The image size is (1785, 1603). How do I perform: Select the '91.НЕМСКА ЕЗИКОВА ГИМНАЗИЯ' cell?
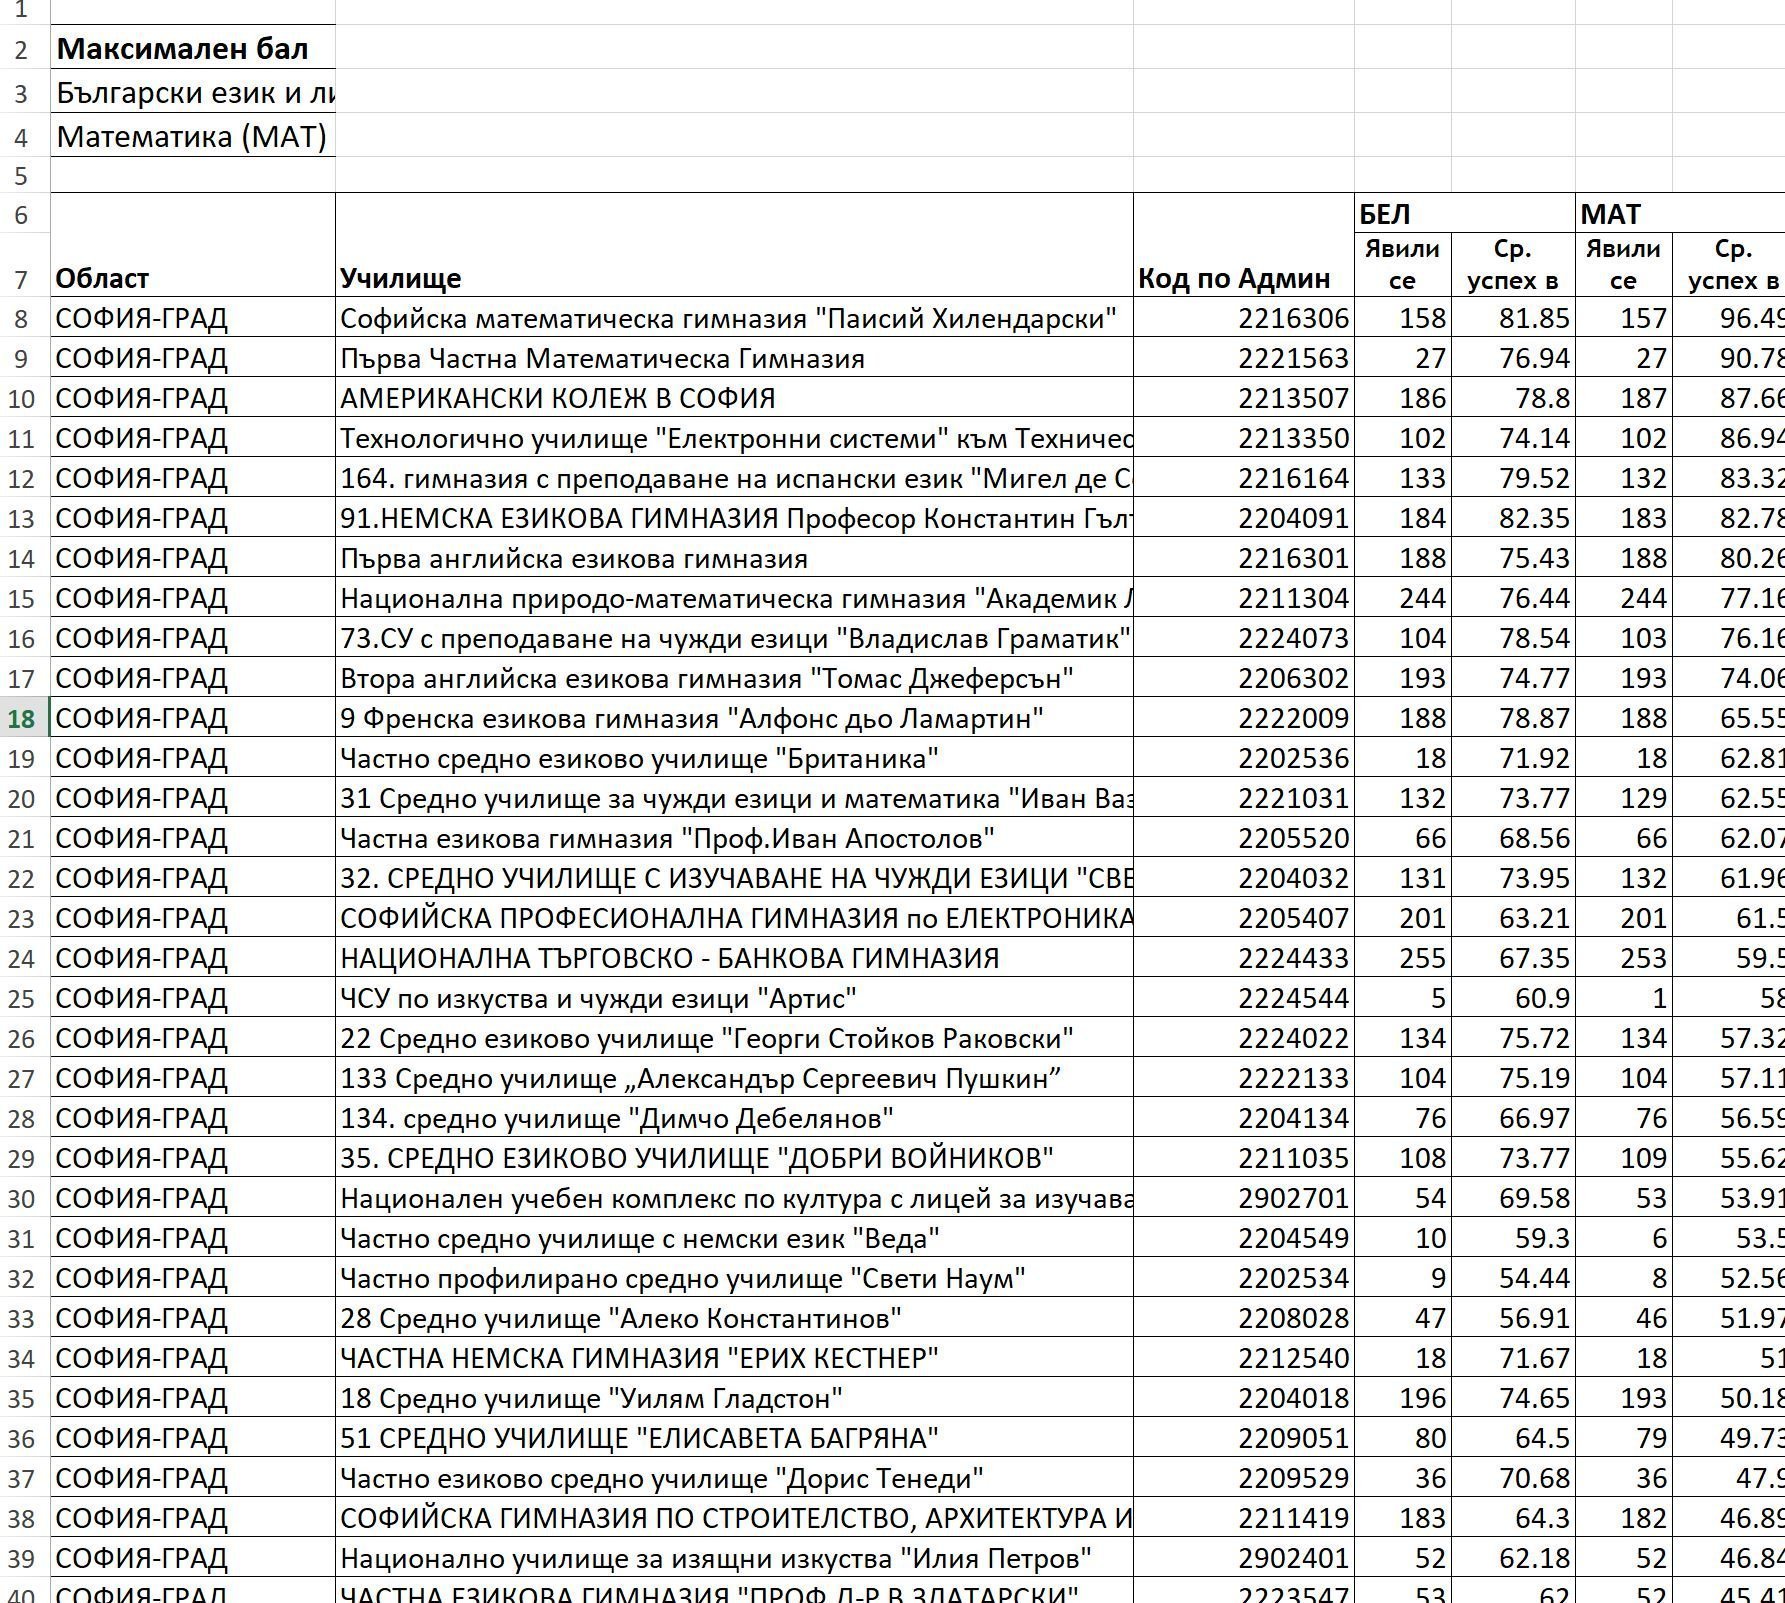coord(734,518)
